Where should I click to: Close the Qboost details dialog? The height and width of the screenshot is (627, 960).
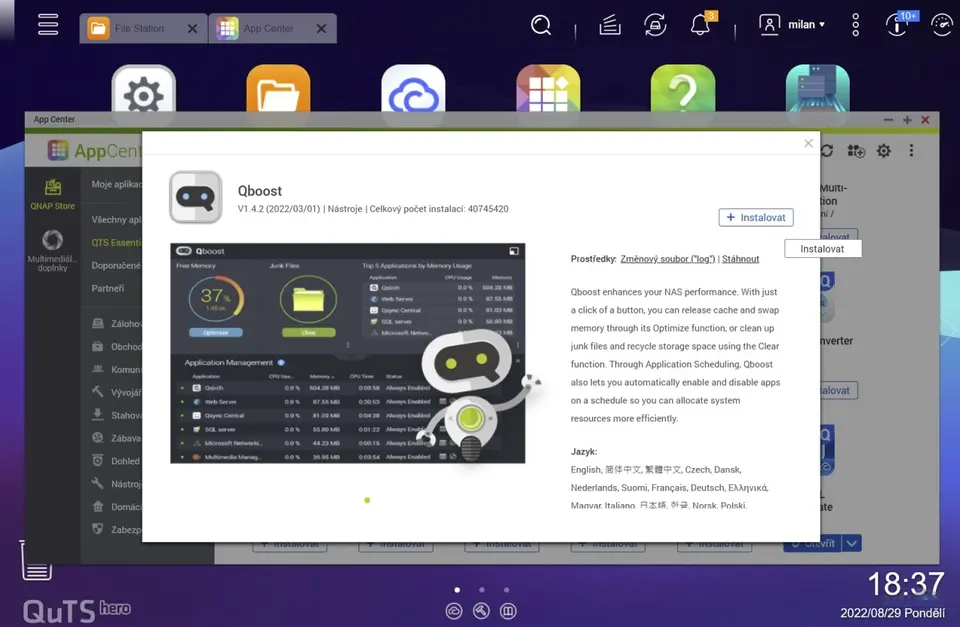pos(808,144)
